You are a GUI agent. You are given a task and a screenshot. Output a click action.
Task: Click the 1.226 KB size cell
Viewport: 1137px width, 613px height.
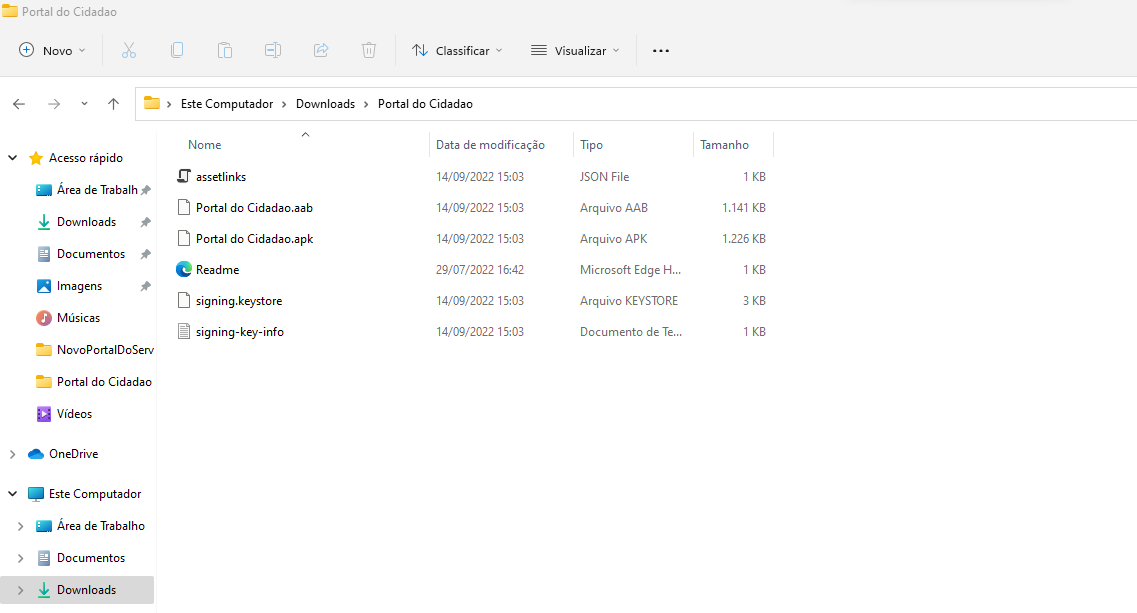point(743,239)
